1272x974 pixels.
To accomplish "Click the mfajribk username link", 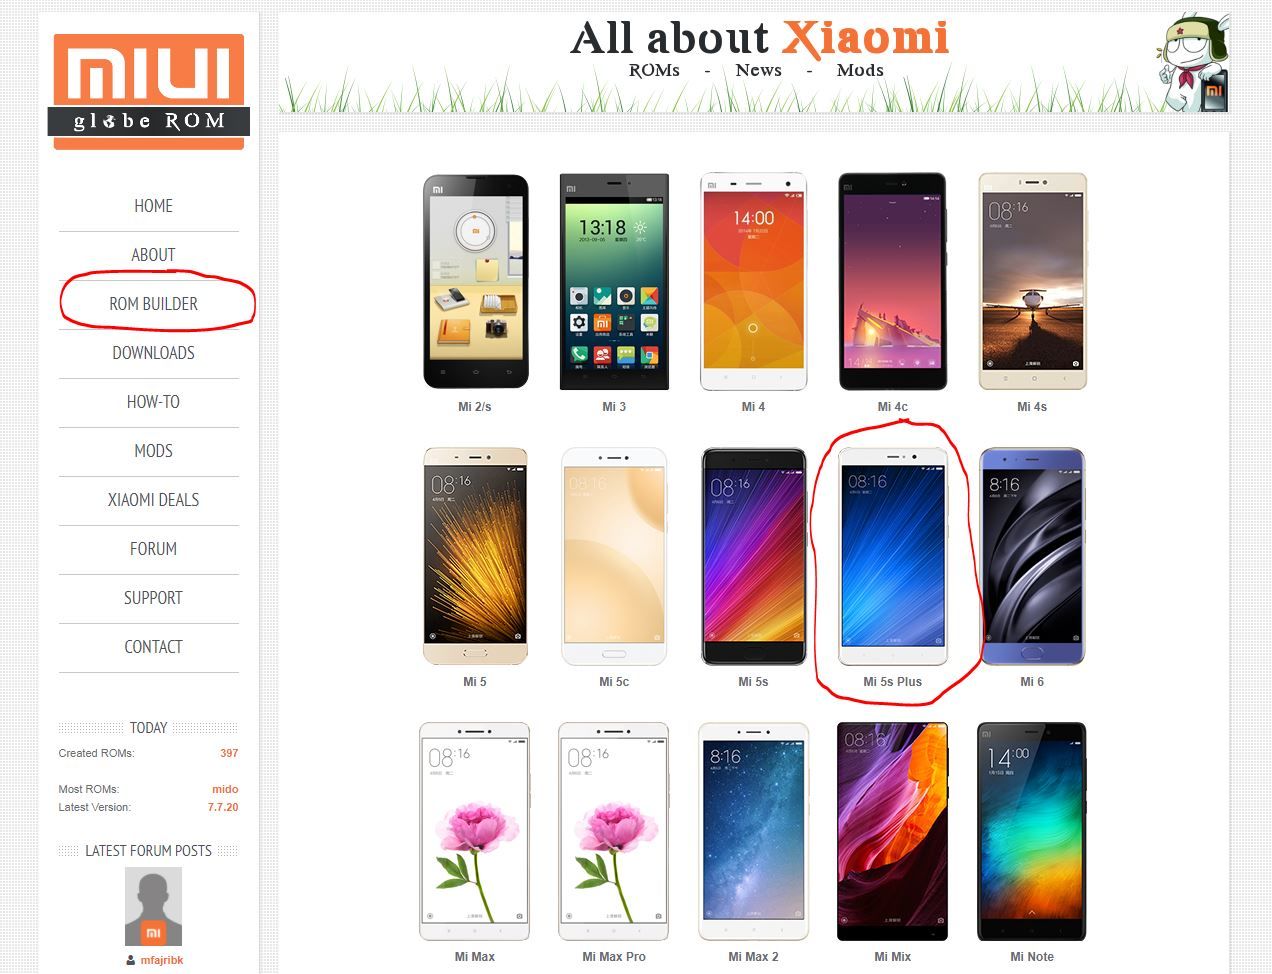I will (161, 960).
